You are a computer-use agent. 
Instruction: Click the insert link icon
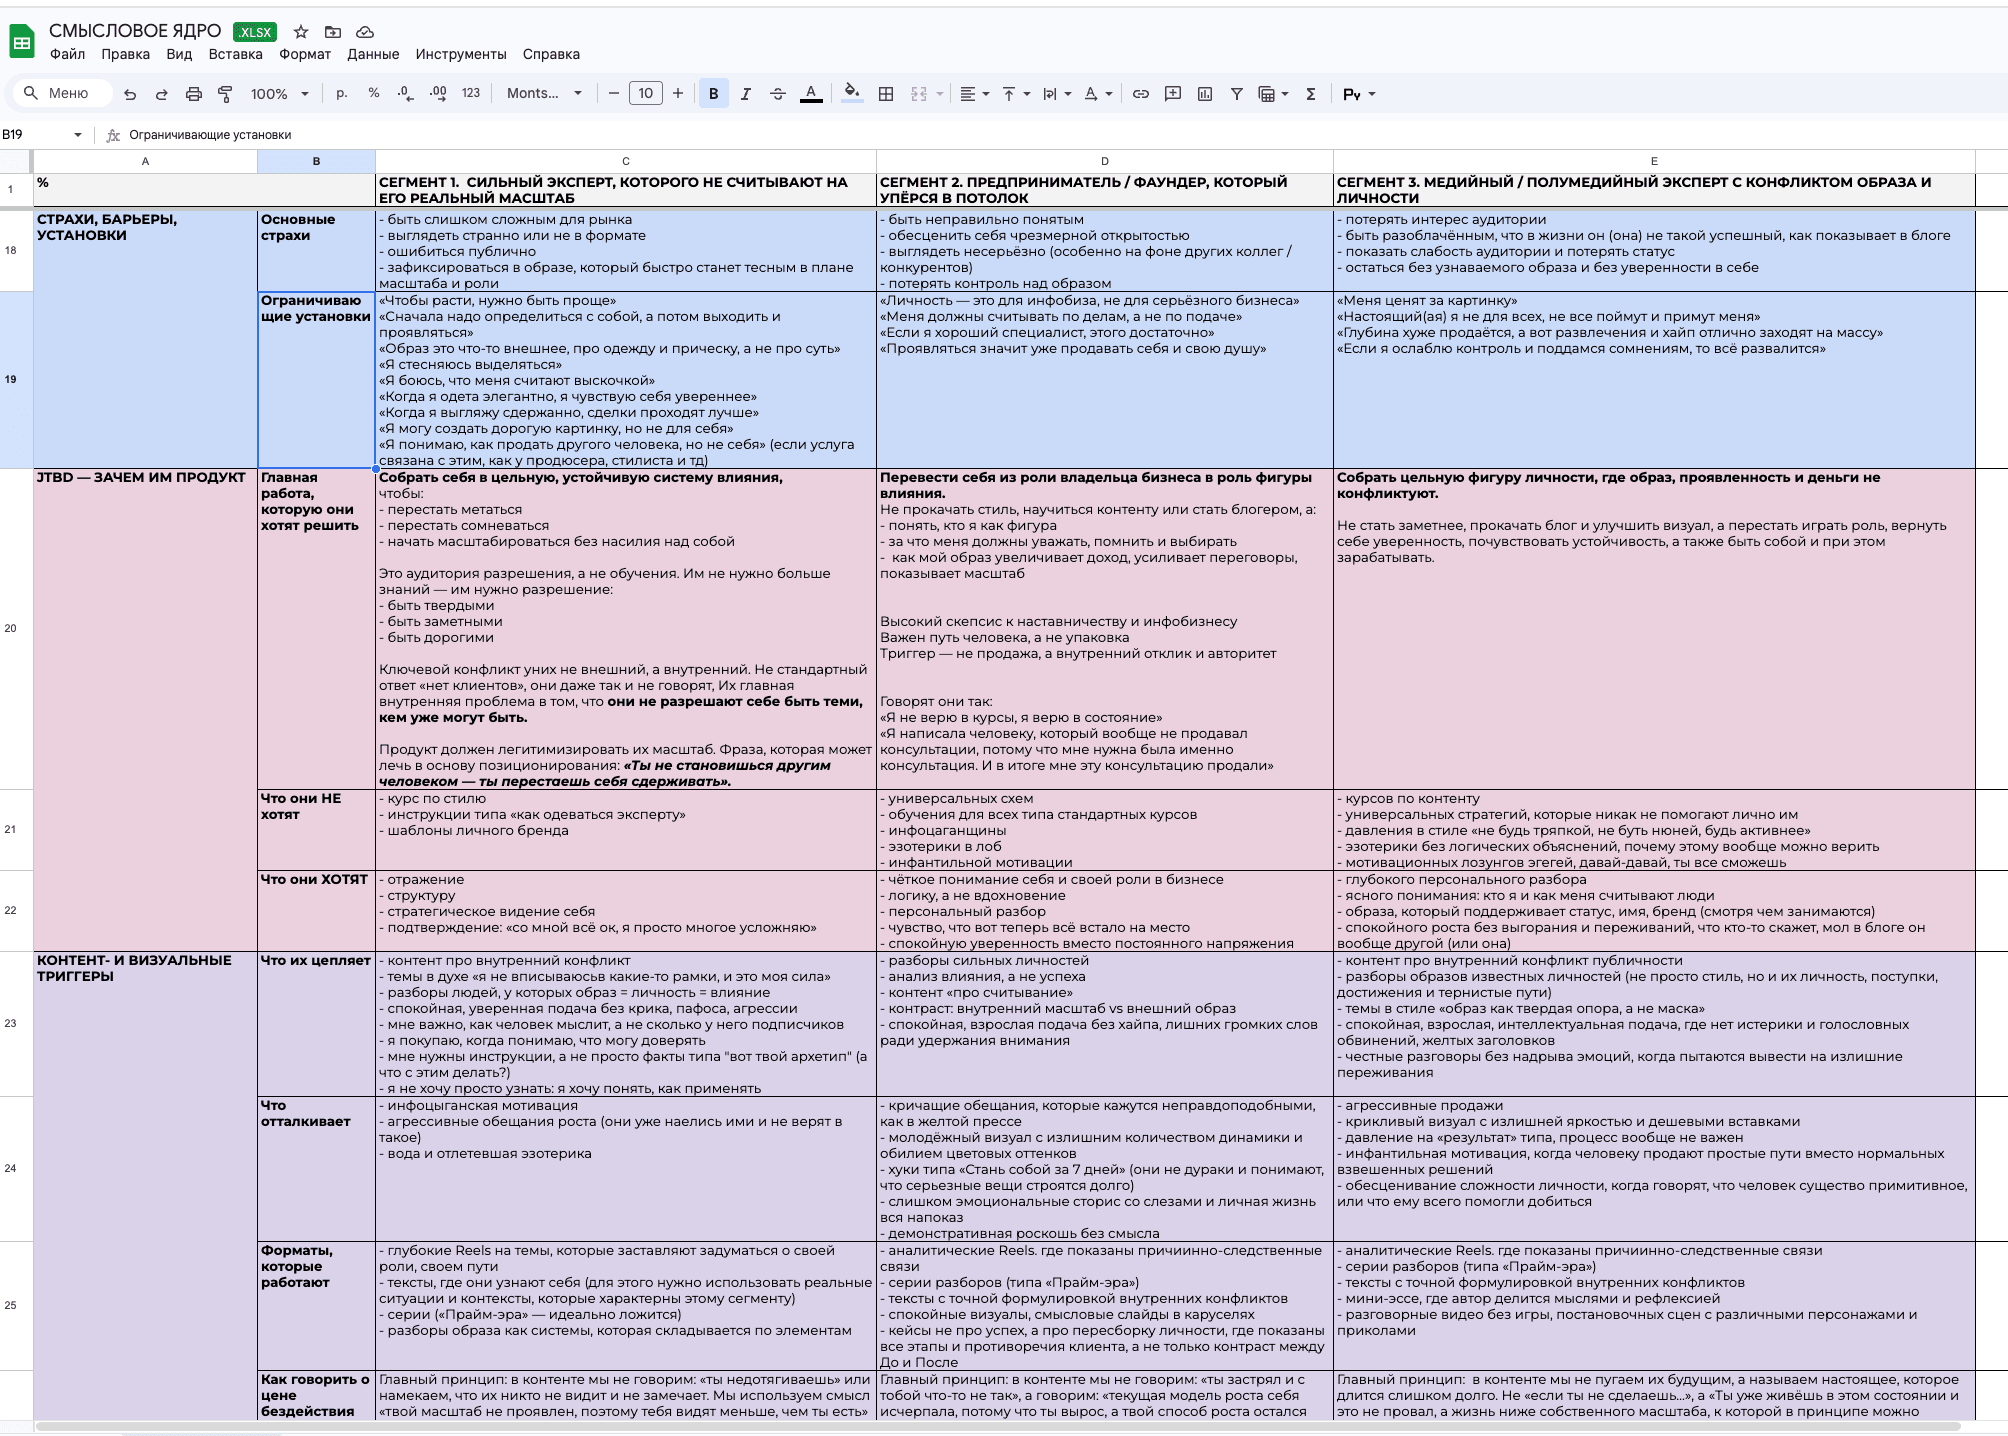click(x=1140, y=94)
